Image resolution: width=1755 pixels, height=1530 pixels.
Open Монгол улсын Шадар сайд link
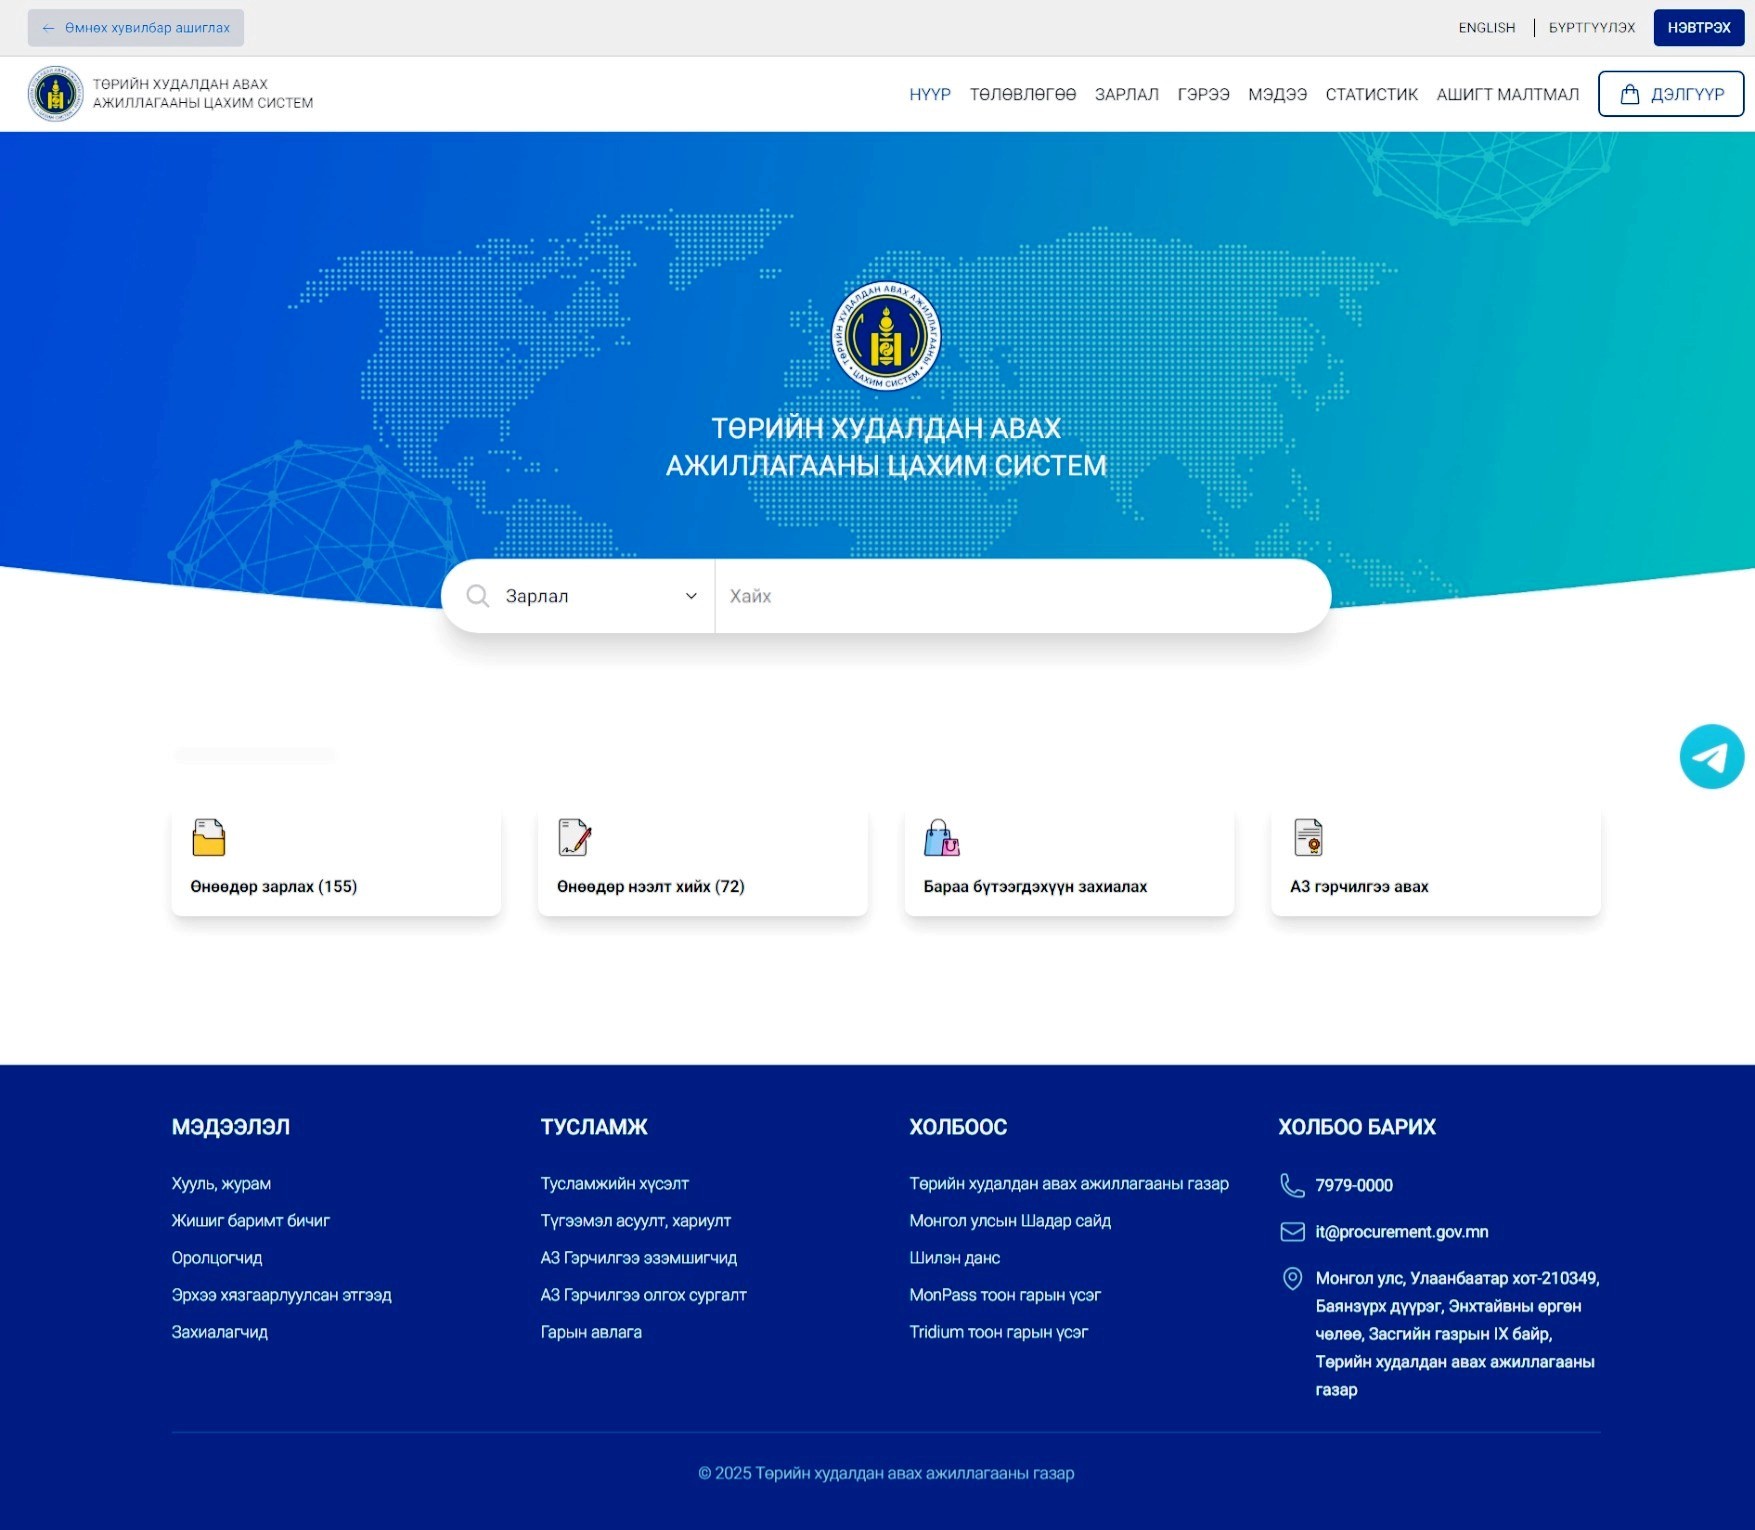tap(1010, 1221)
